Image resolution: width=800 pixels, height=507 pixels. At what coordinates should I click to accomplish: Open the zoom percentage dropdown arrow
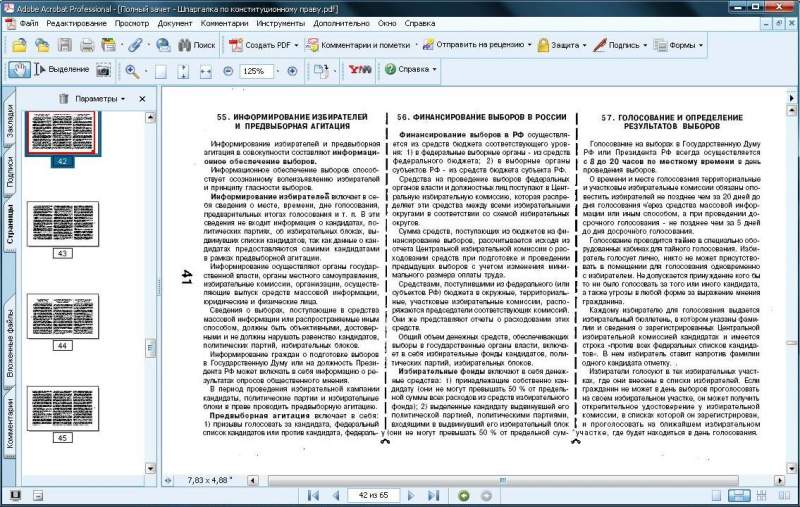coord(278,71)
